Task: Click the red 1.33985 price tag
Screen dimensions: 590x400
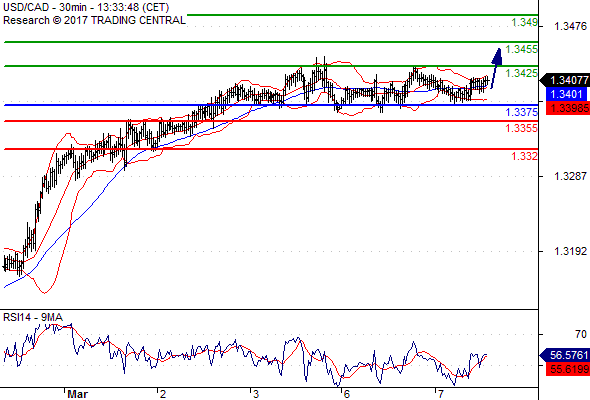Action: 568,108
